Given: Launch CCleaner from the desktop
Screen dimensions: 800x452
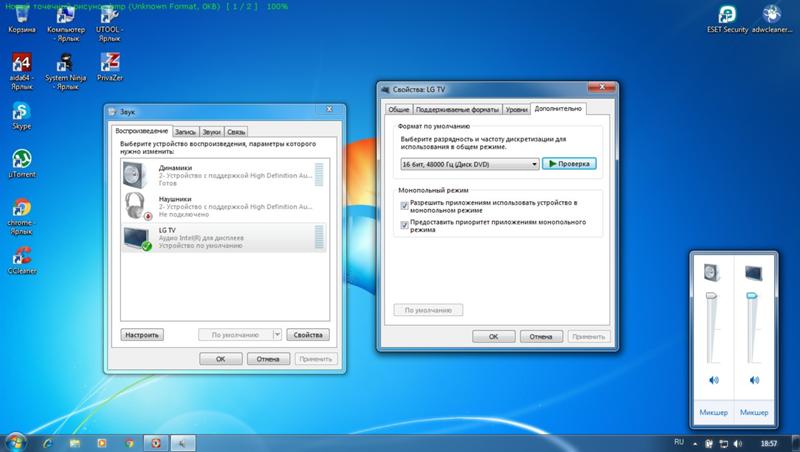Looking at the screenshot, I should 22,260.
